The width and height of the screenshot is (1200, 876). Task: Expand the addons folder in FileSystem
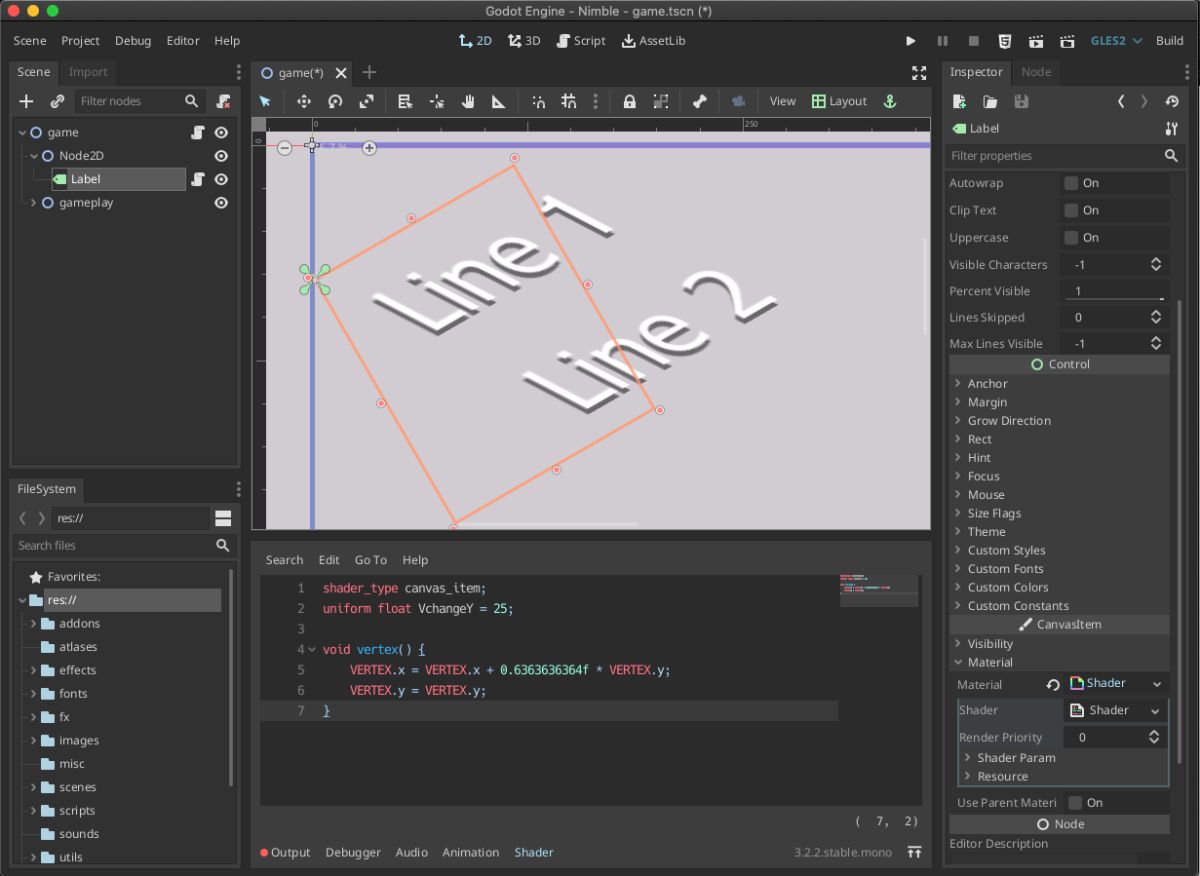(x=33, y=624)
